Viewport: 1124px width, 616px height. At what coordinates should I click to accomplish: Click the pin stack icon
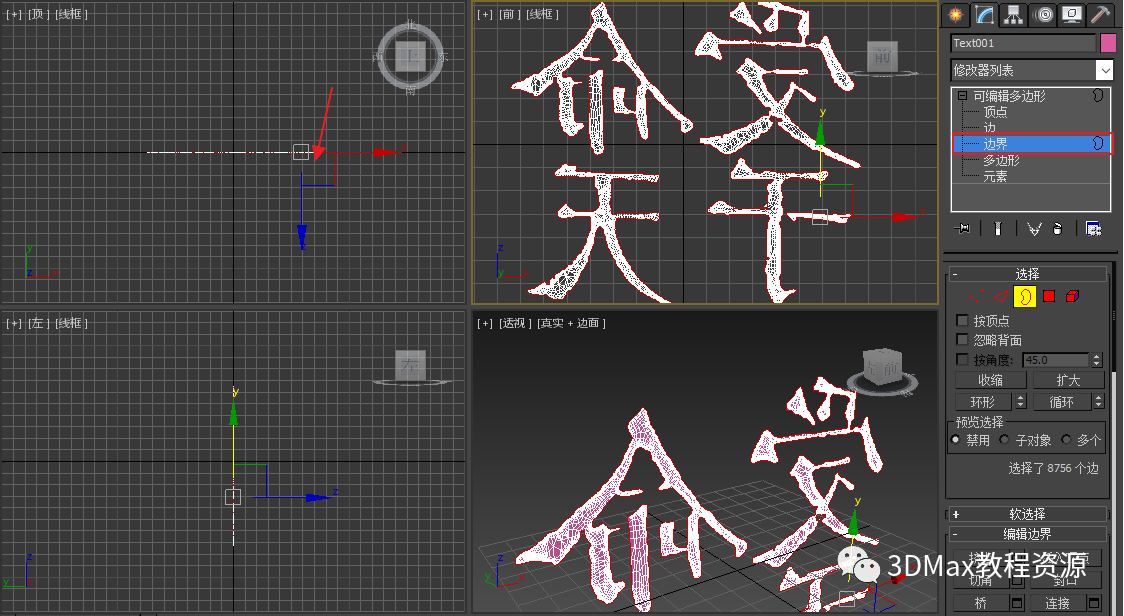coord(963,229)
